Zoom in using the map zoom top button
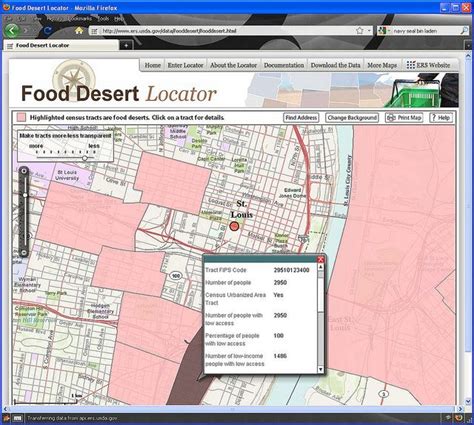This screenshot has width=474, height=425. tap(24, 171)
